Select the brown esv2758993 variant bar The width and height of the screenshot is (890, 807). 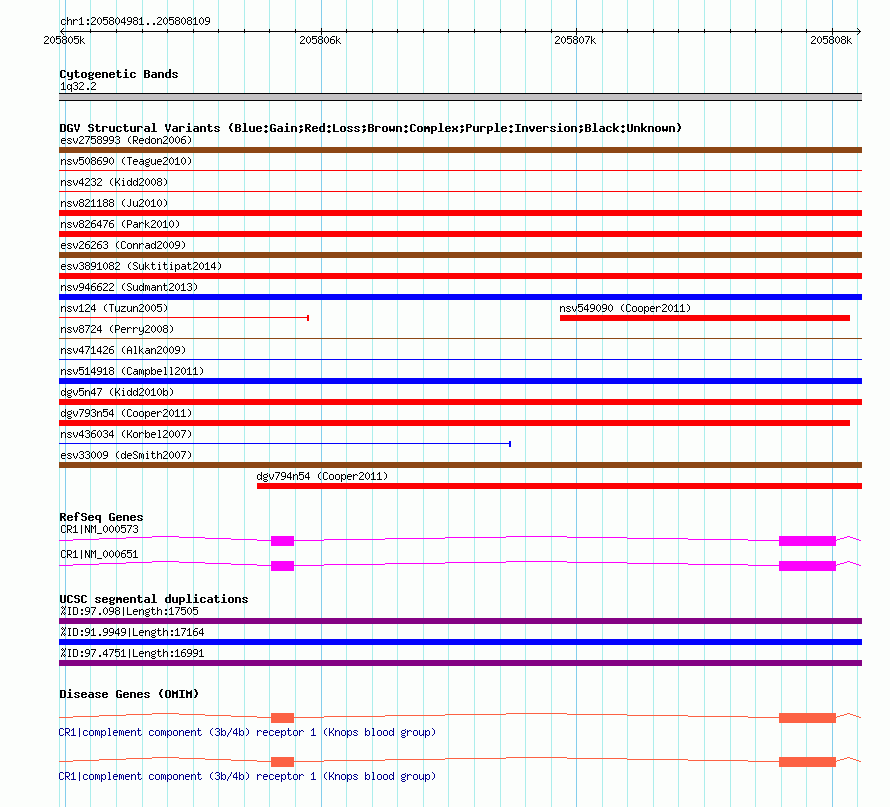(460, 150)
